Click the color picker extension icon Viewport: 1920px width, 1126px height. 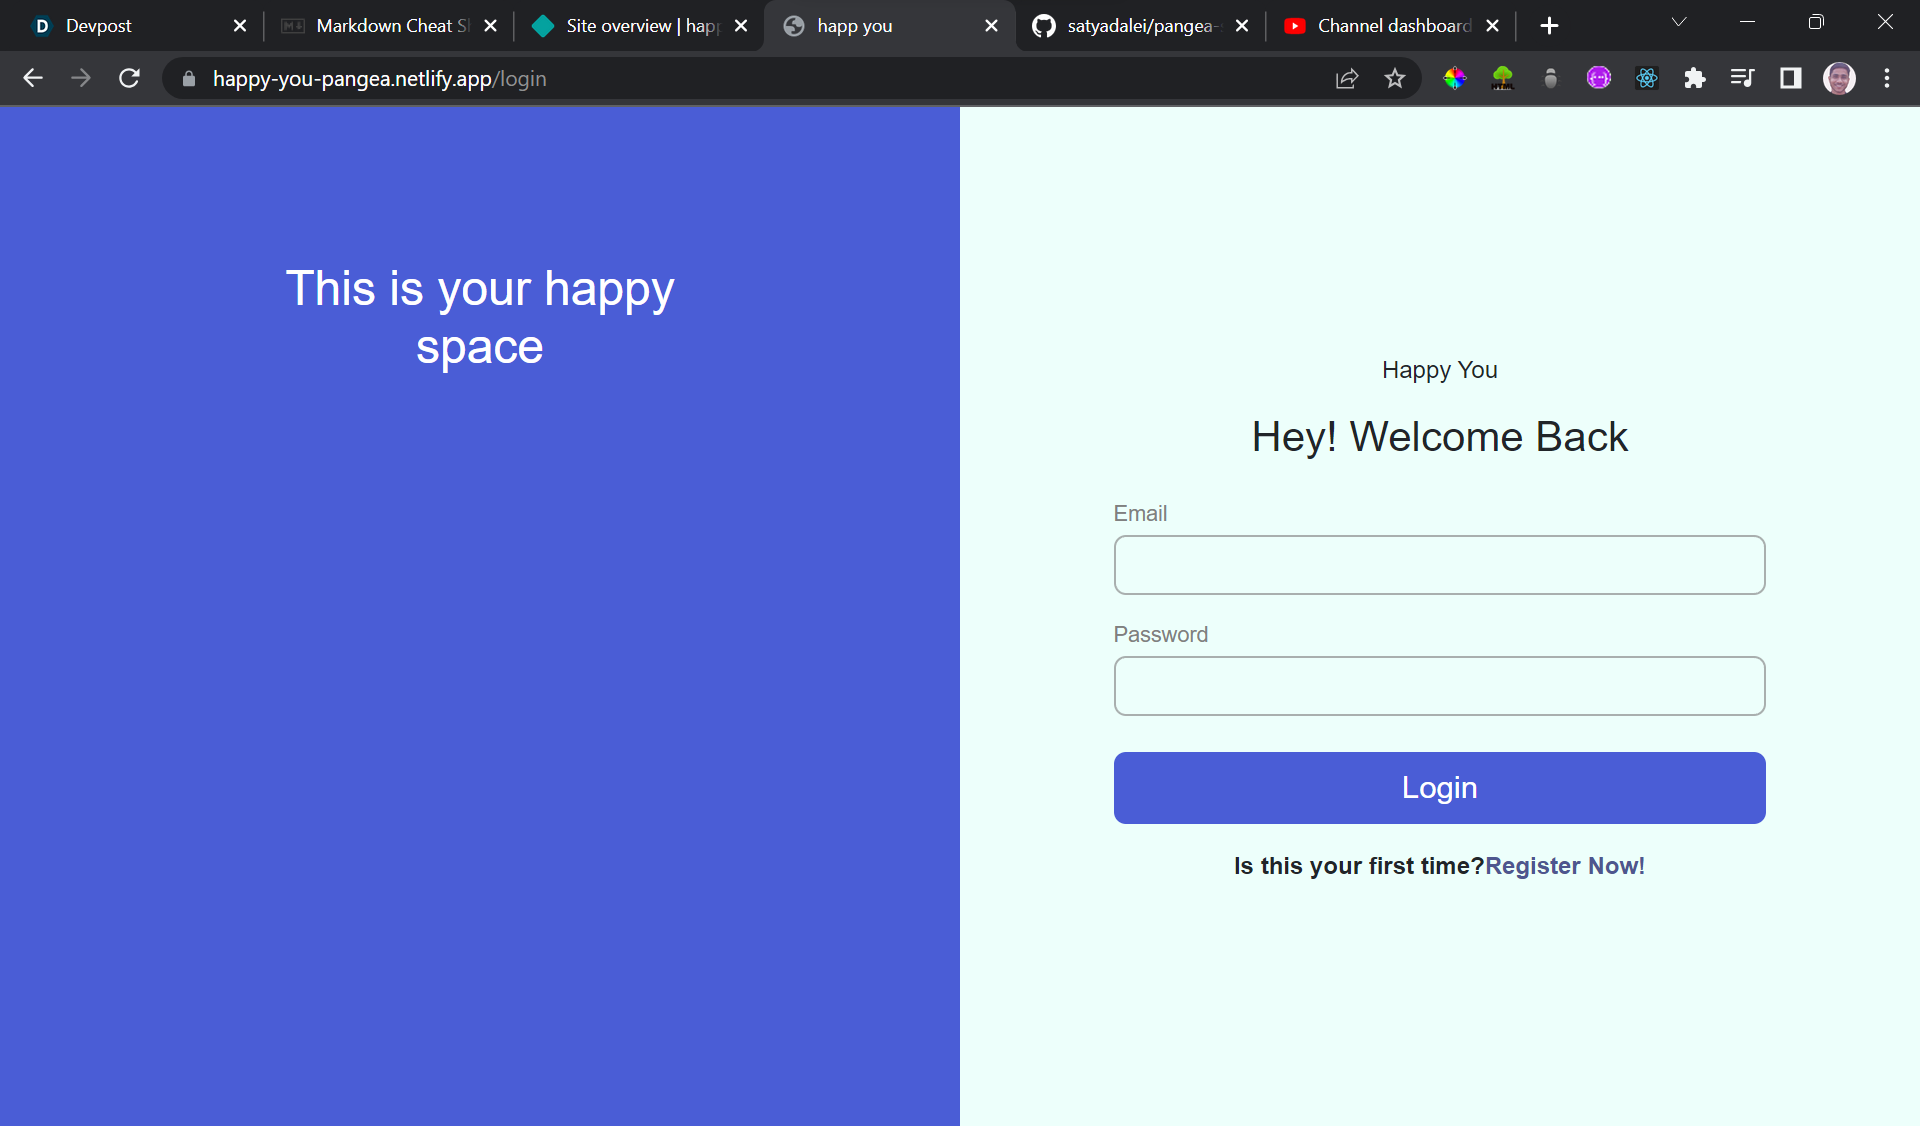click(1455, 78)
